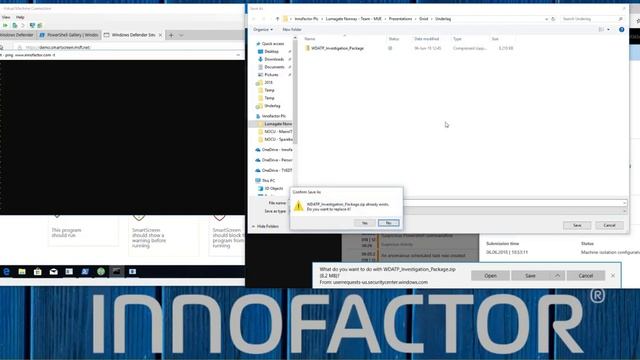Click the green Start icon in VM toolbar
Viewport: 640px width, 360px height.
5,25
